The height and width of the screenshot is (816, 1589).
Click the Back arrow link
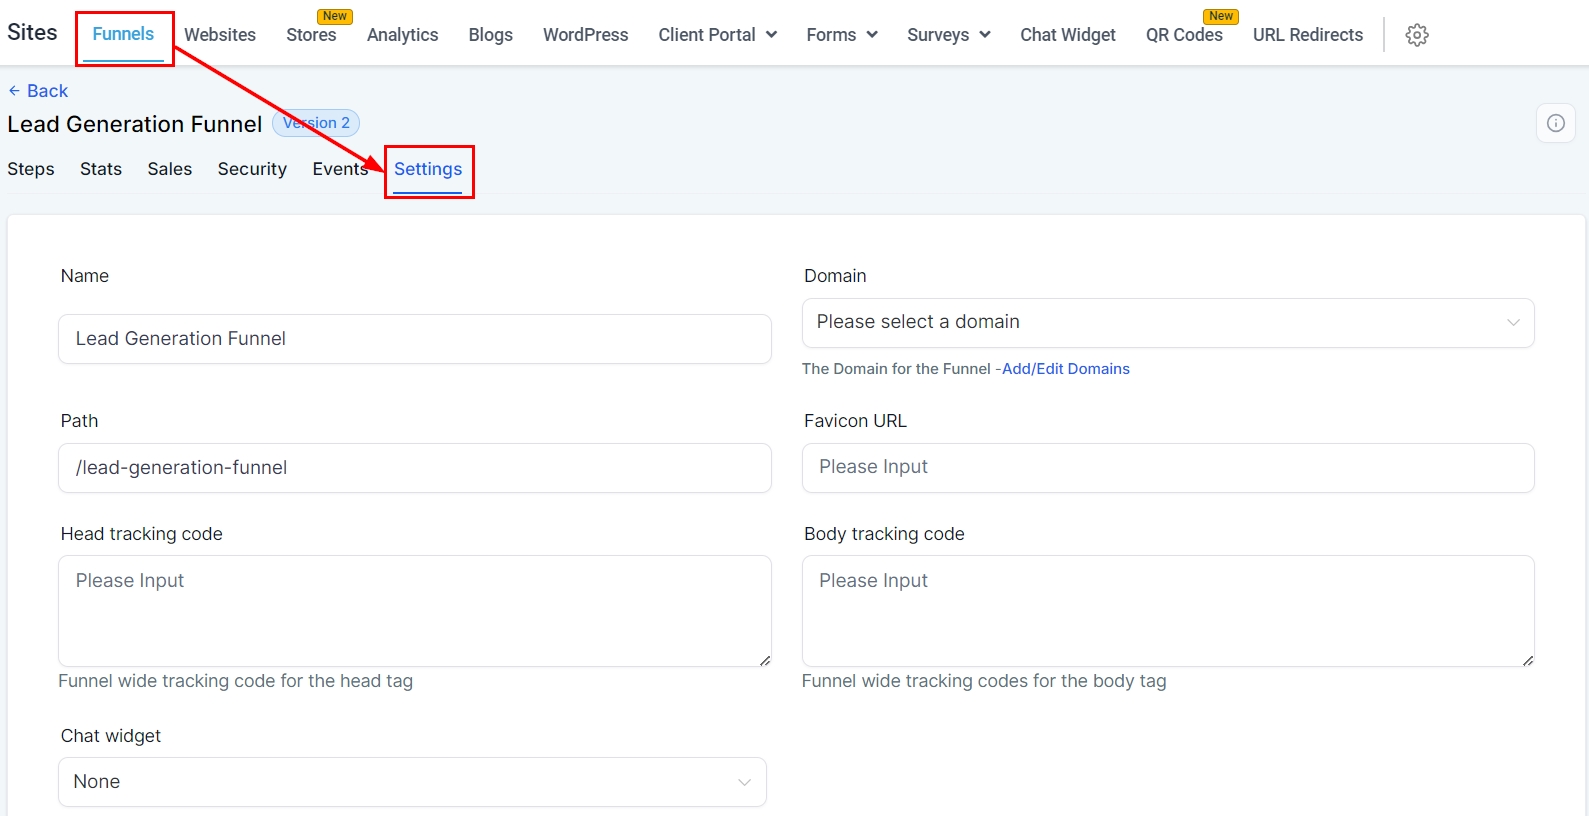tap(38, 91)
